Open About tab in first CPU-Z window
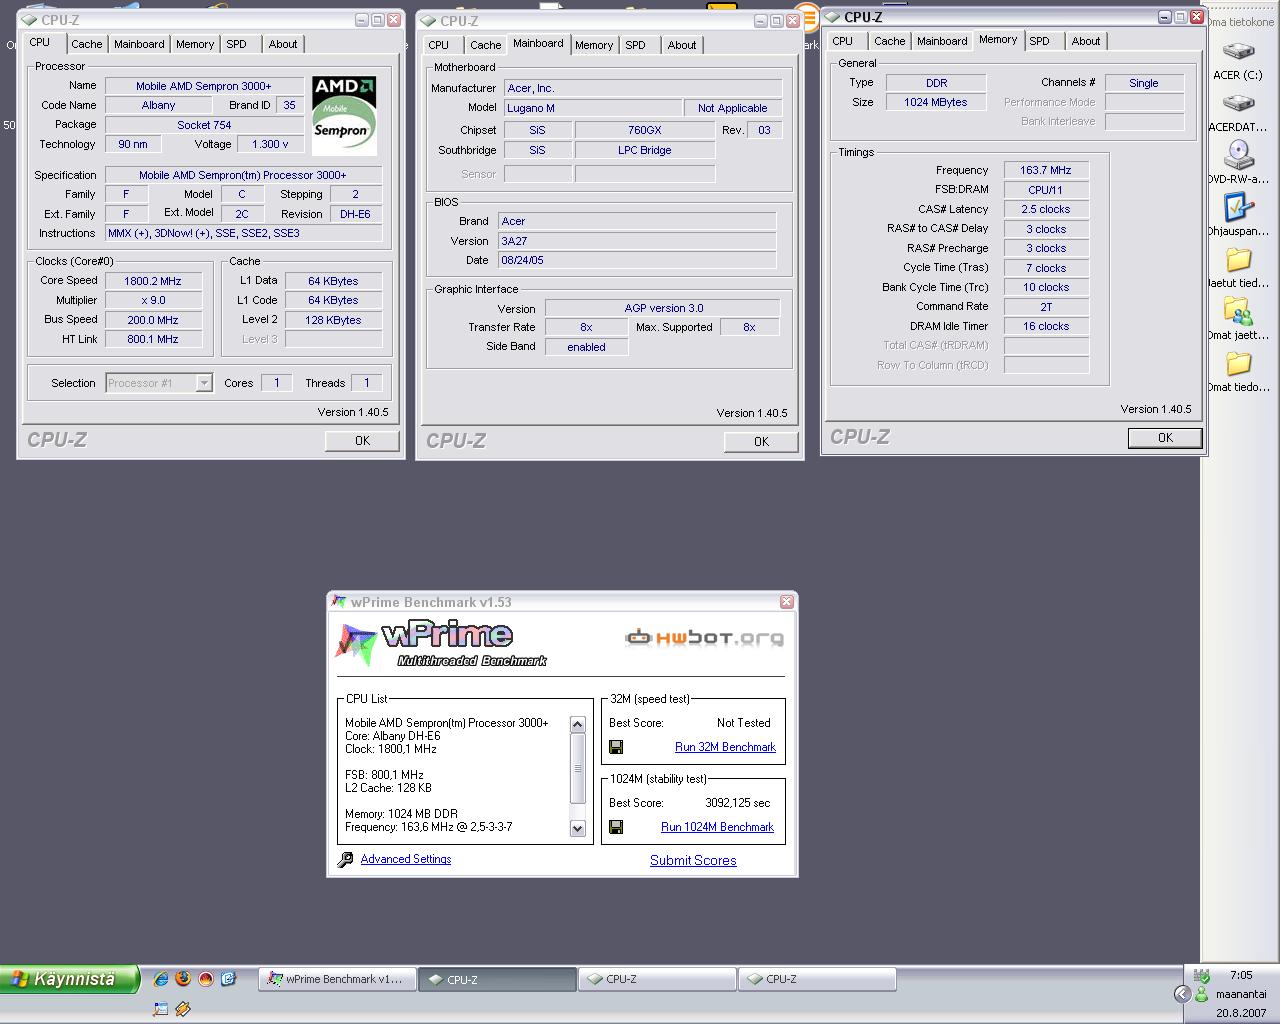Image resolution: width=1280 pixels, height=1024 pixels. coord(283,44)
